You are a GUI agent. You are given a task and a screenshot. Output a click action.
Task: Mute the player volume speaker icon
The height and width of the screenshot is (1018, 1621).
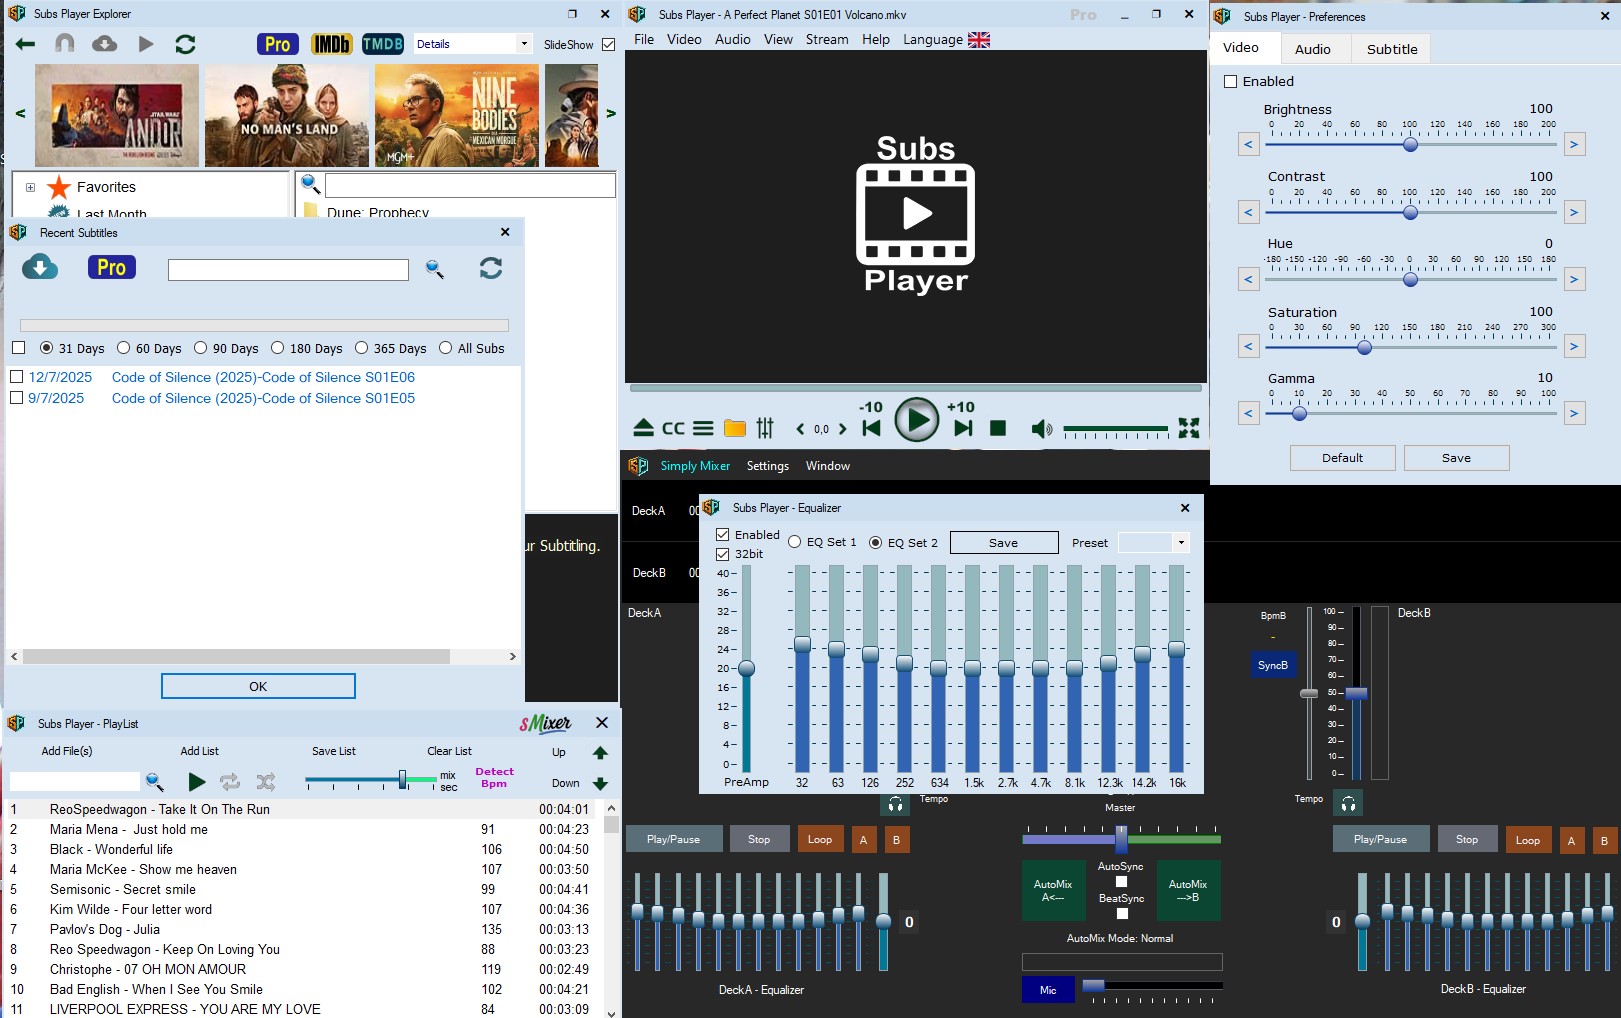tap(1041, 429)
